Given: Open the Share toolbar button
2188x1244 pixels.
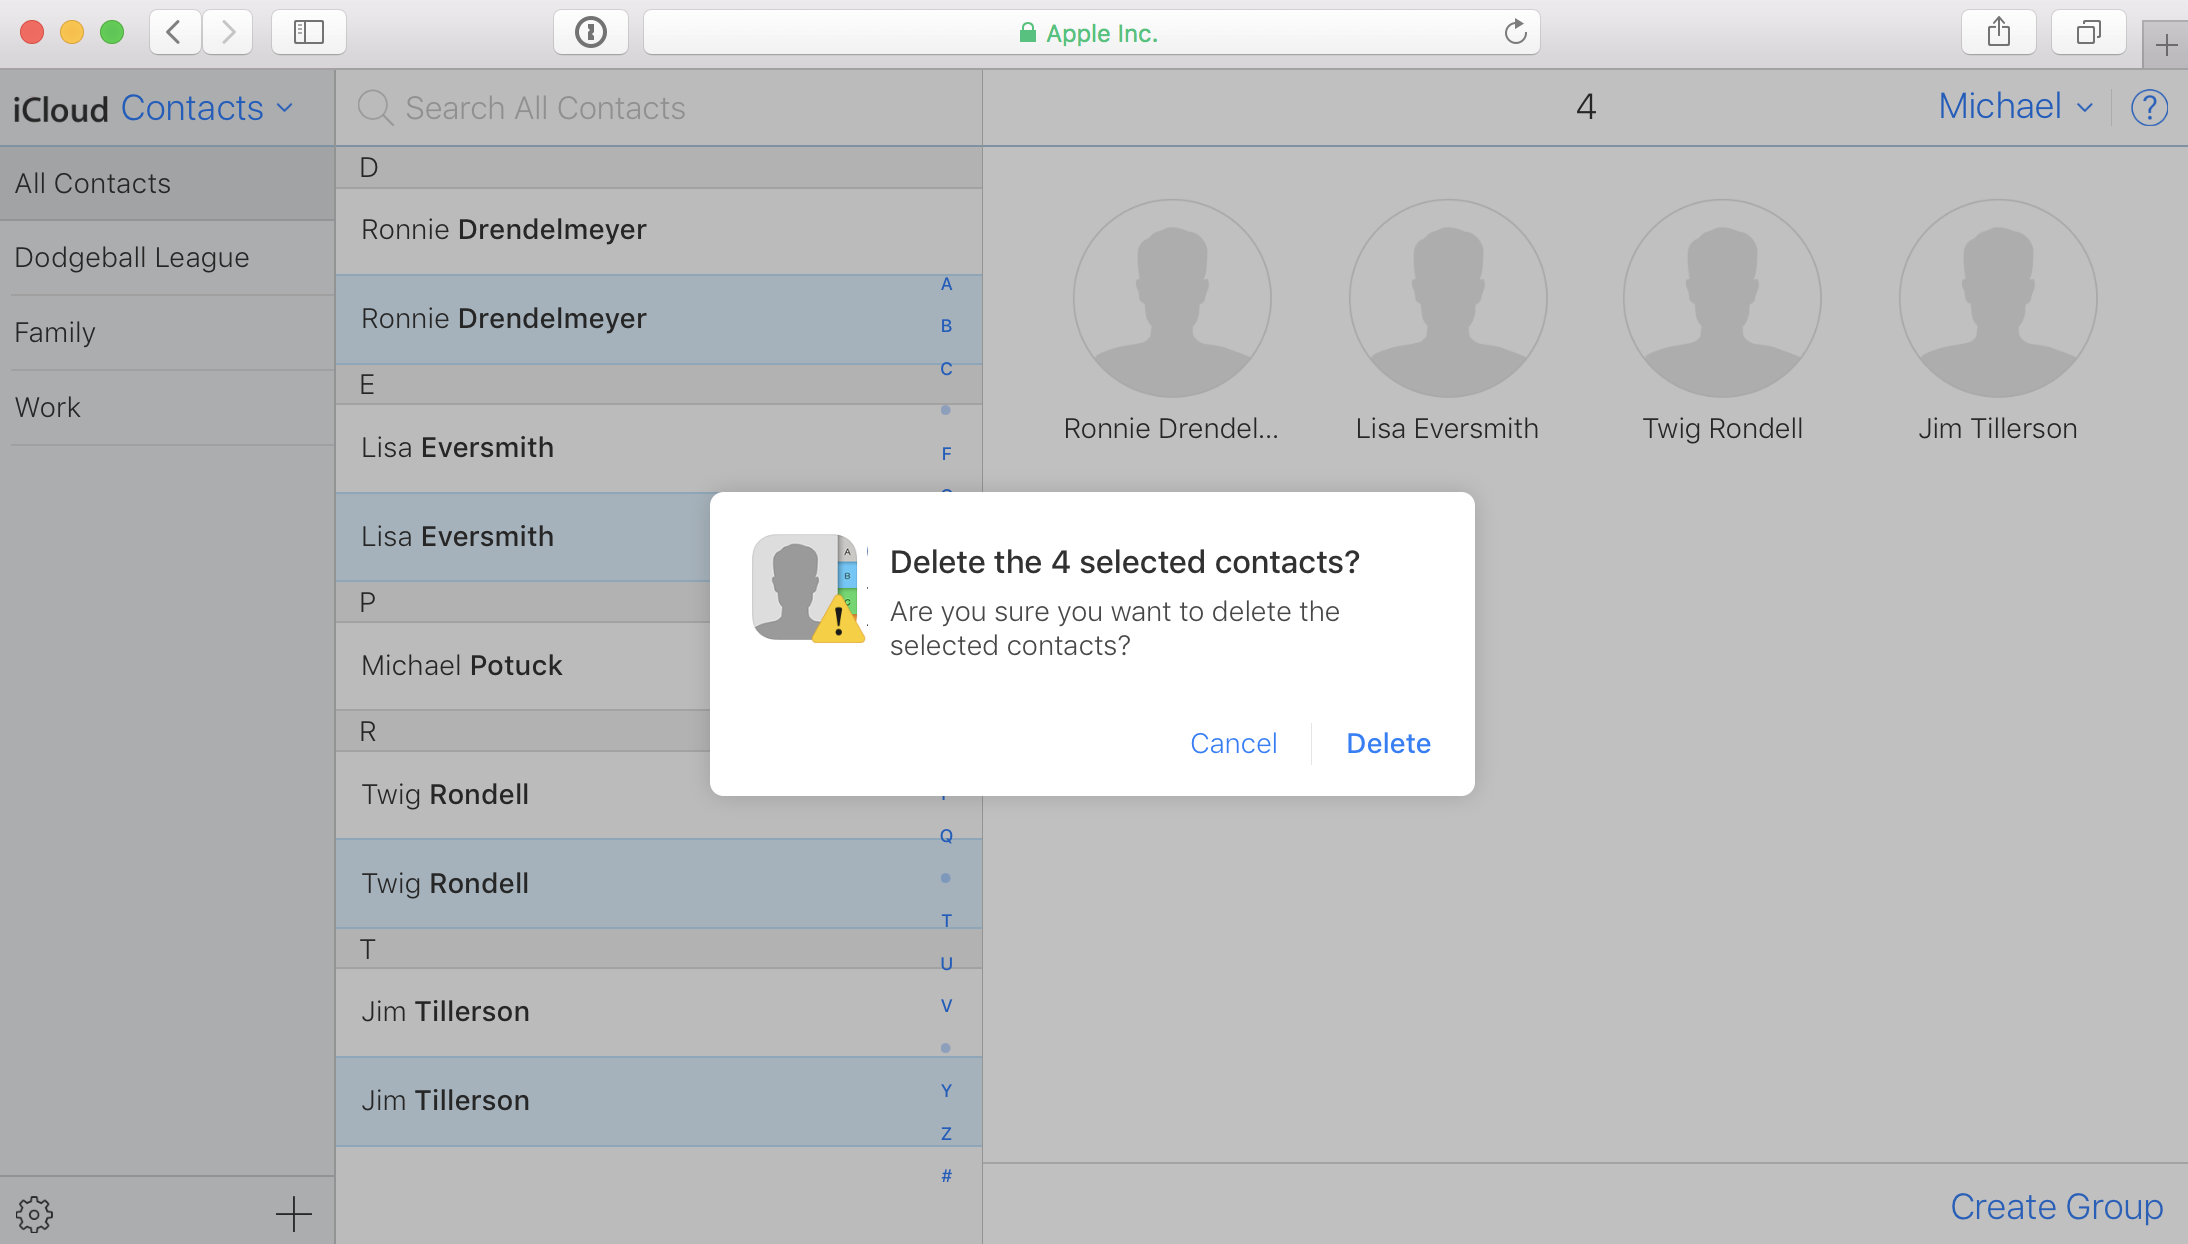Looking at the screenshot, I should click(x=1999, y=32).
